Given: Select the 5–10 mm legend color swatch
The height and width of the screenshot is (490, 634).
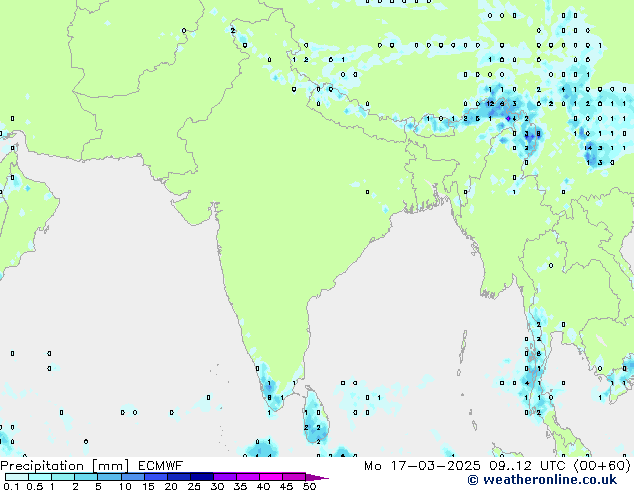Looking at the screenshot, I should (109, 477).
